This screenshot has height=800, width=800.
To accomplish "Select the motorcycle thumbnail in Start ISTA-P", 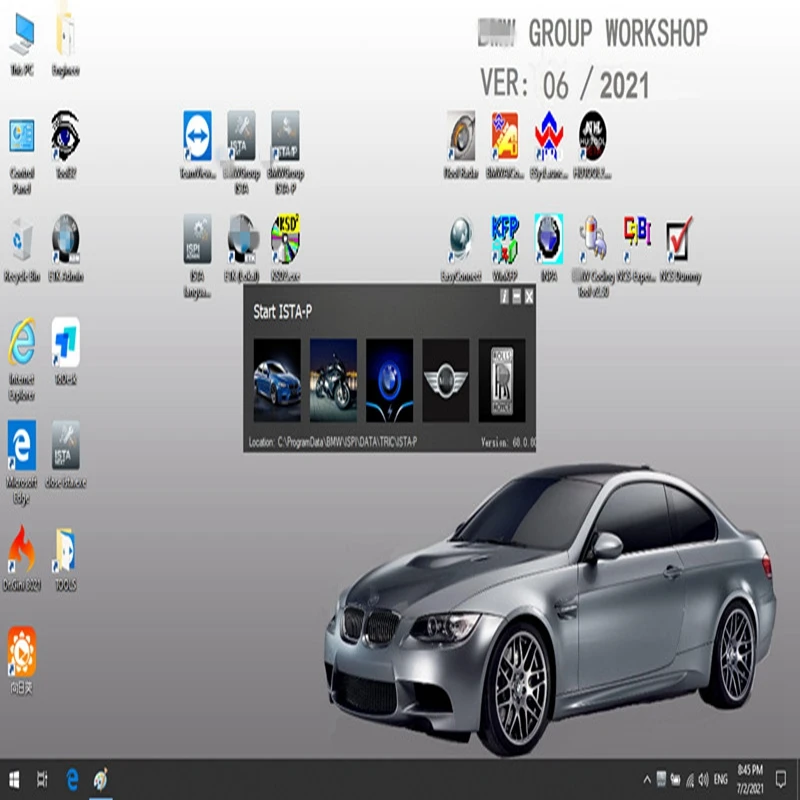I will pos(333,380).
